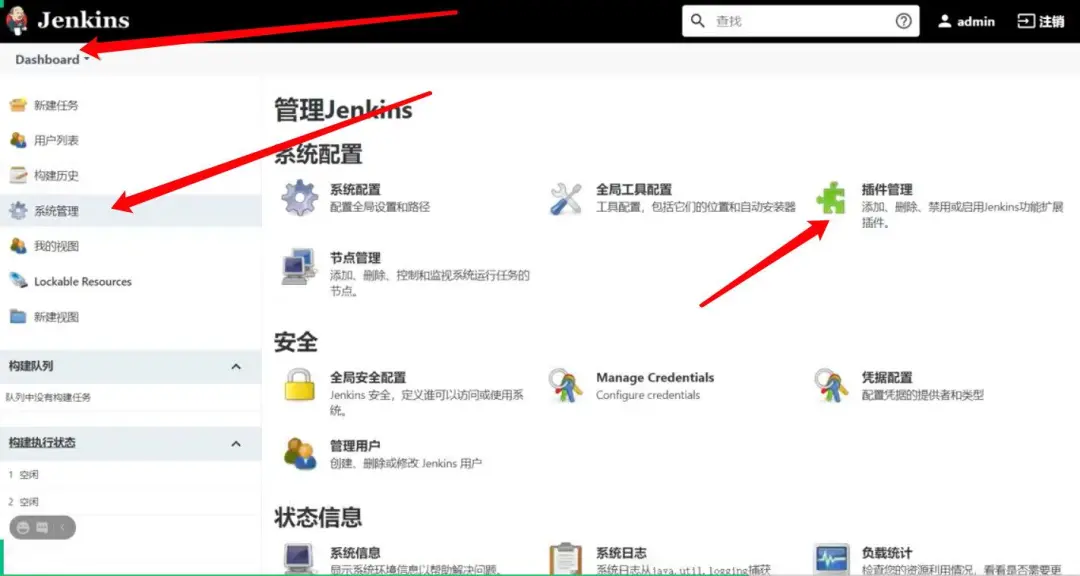
Task: Open Lockable Resources in the sidebar
Action: pos(83,282)
